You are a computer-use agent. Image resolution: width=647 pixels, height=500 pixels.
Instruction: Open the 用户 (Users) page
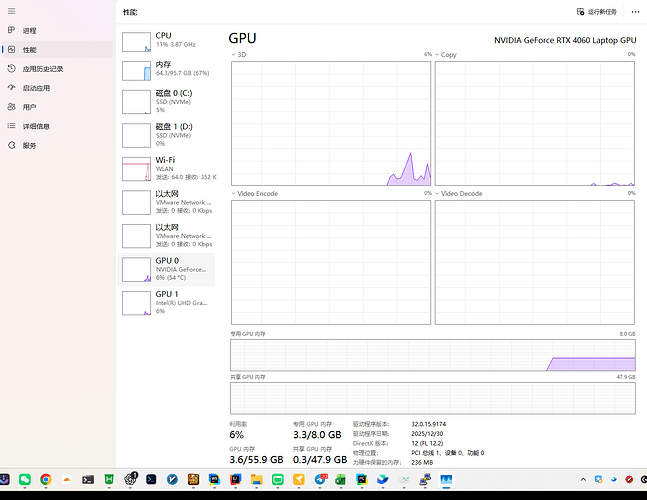tap(57, 107)
